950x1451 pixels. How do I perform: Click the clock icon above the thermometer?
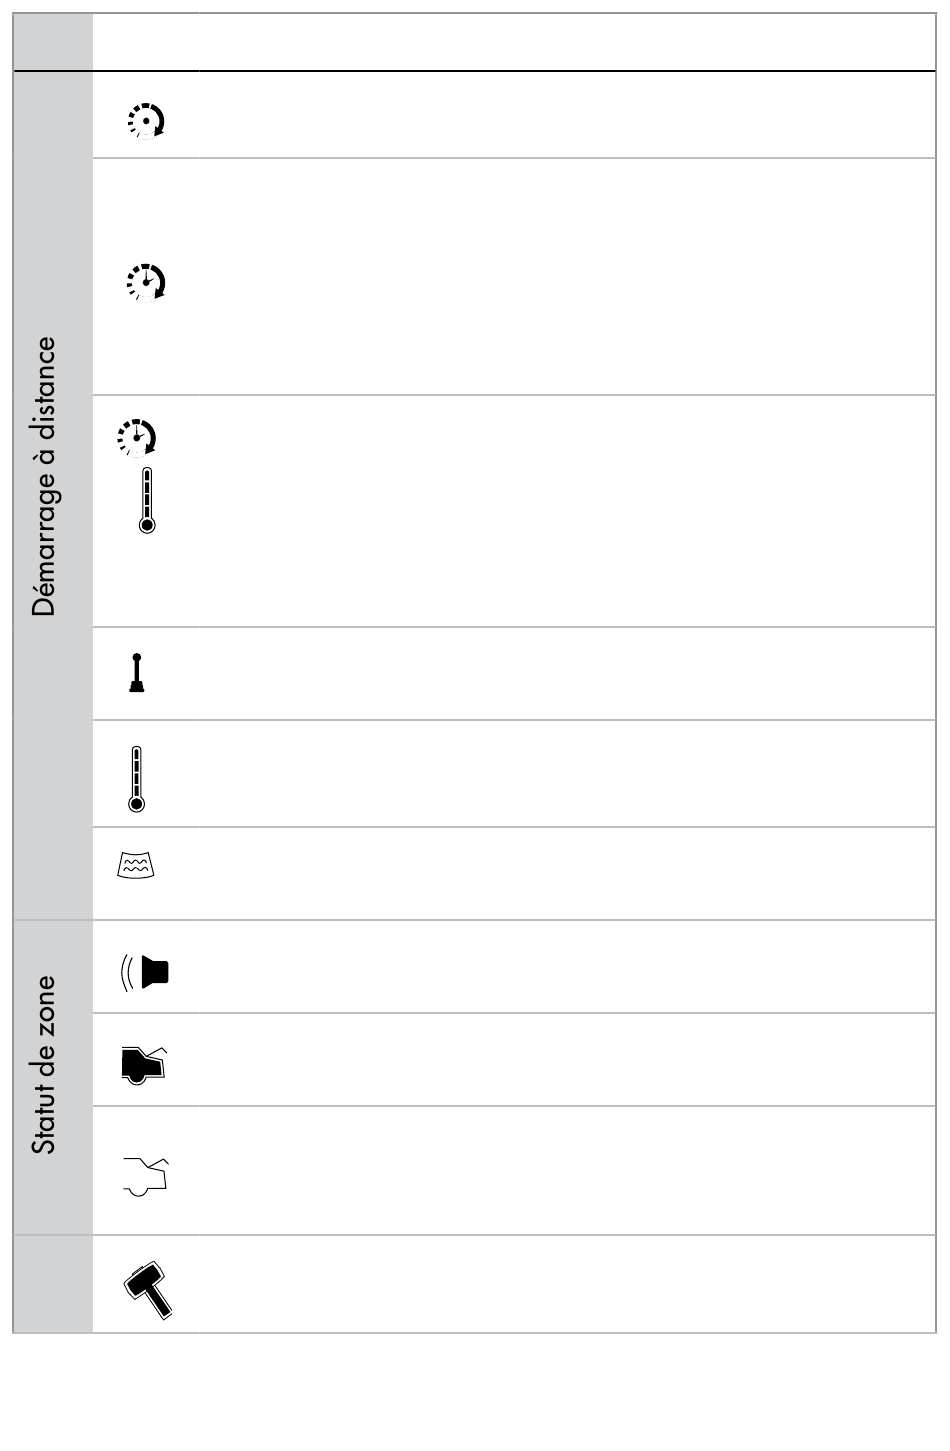click(137, 437)
